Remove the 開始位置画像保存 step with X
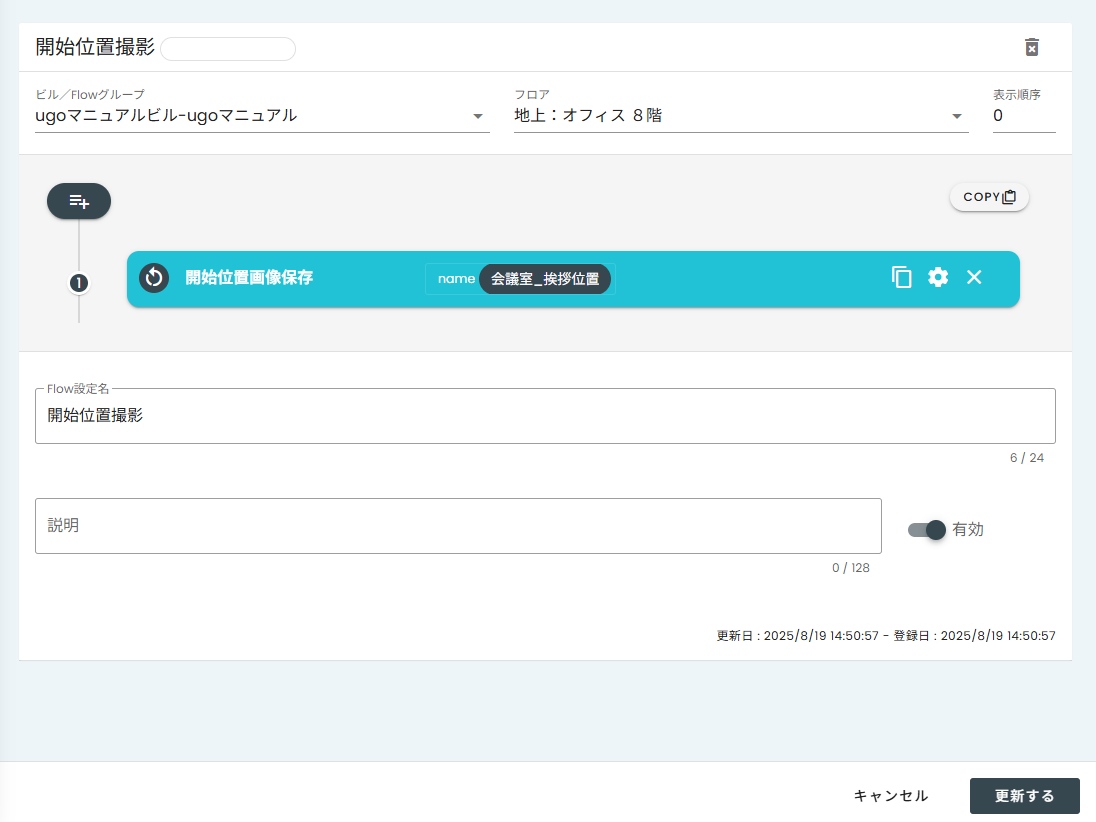The height and width of the screenshot is (822, 1096). click(x=974, y=277)
